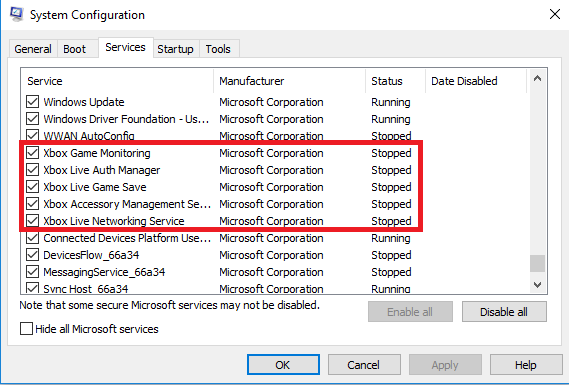Image resolution: width=569 pixels, height=385 pixels.
Task: Open the Tools tab
Action: coord(218,49)
